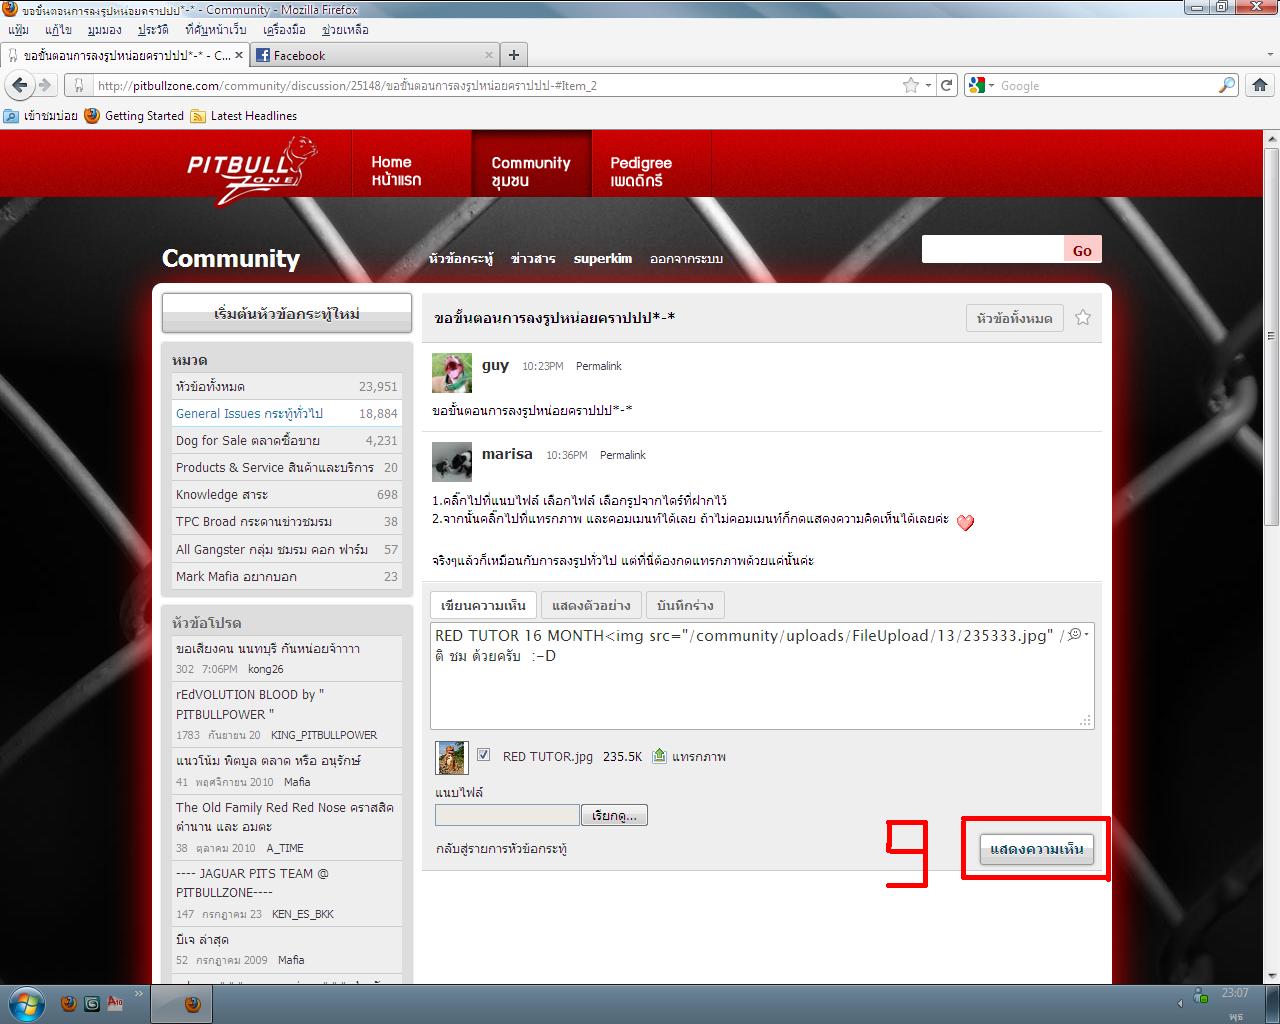Open Permalink for marisa's comment
This screenshot has height=1024, width=1280.
pos(622,455)
